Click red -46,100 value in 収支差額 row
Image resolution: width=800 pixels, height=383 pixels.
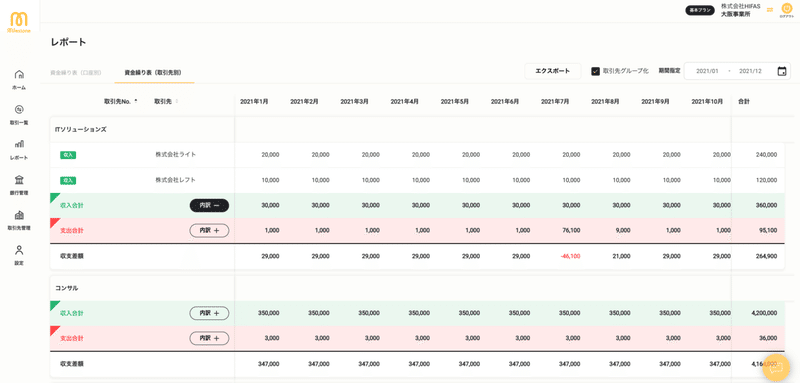coord(569,256)
